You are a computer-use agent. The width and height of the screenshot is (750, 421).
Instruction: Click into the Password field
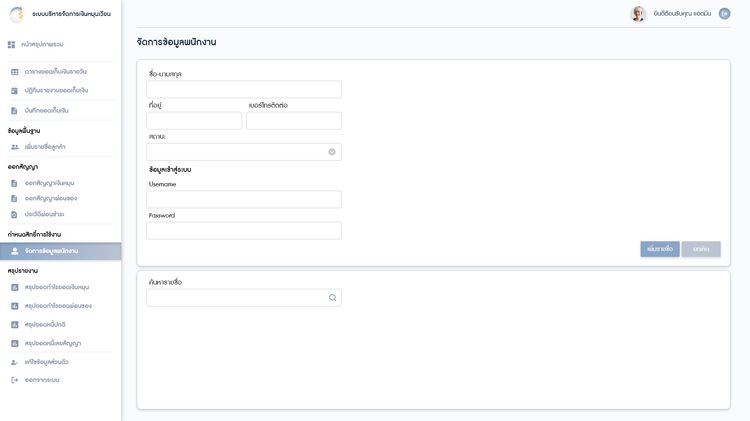244,231
